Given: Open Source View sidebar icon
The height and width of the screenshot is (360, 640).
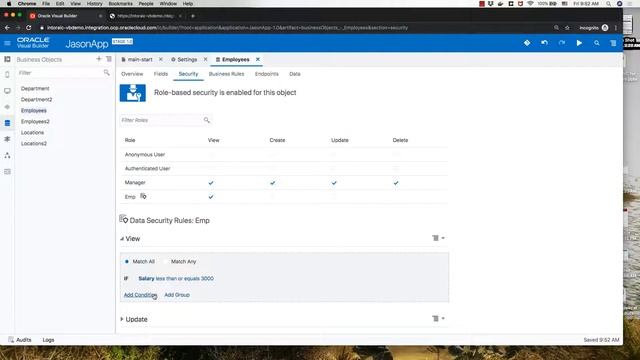Looking at the screenshot, I should 7,172.
